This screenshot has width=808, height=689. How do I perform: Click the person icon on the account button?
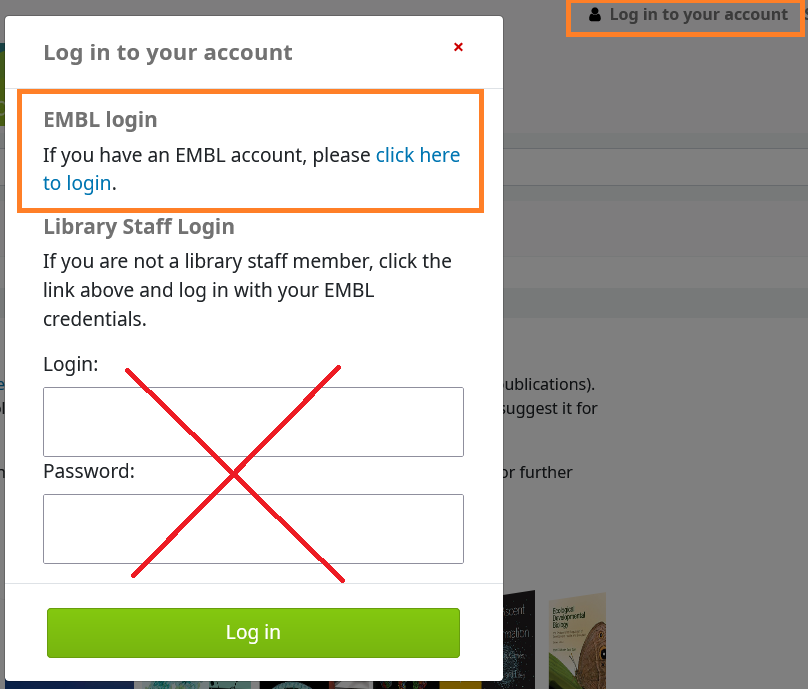click(x=595, y=14)
